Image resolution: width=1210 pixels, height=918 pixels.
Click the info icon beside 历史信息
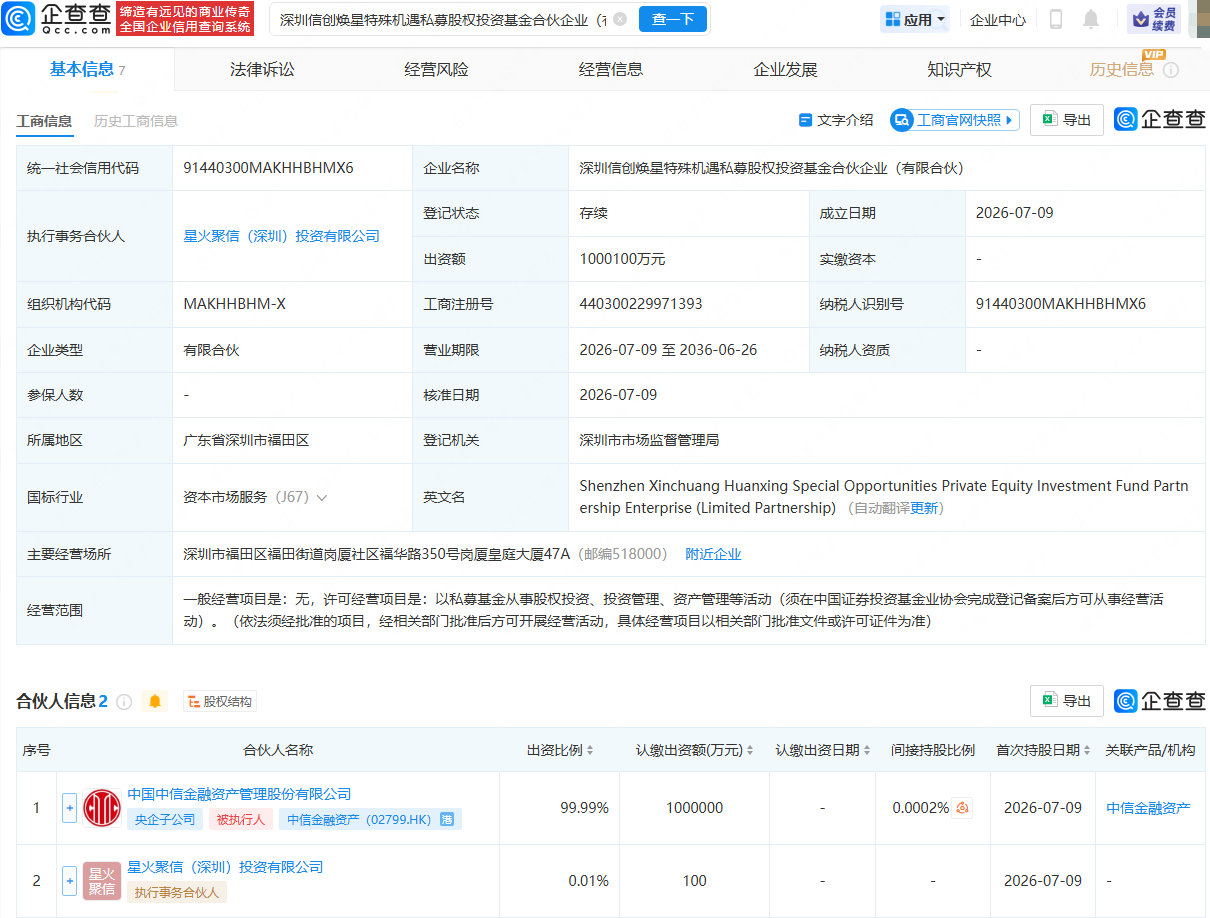pos(1171,70)
